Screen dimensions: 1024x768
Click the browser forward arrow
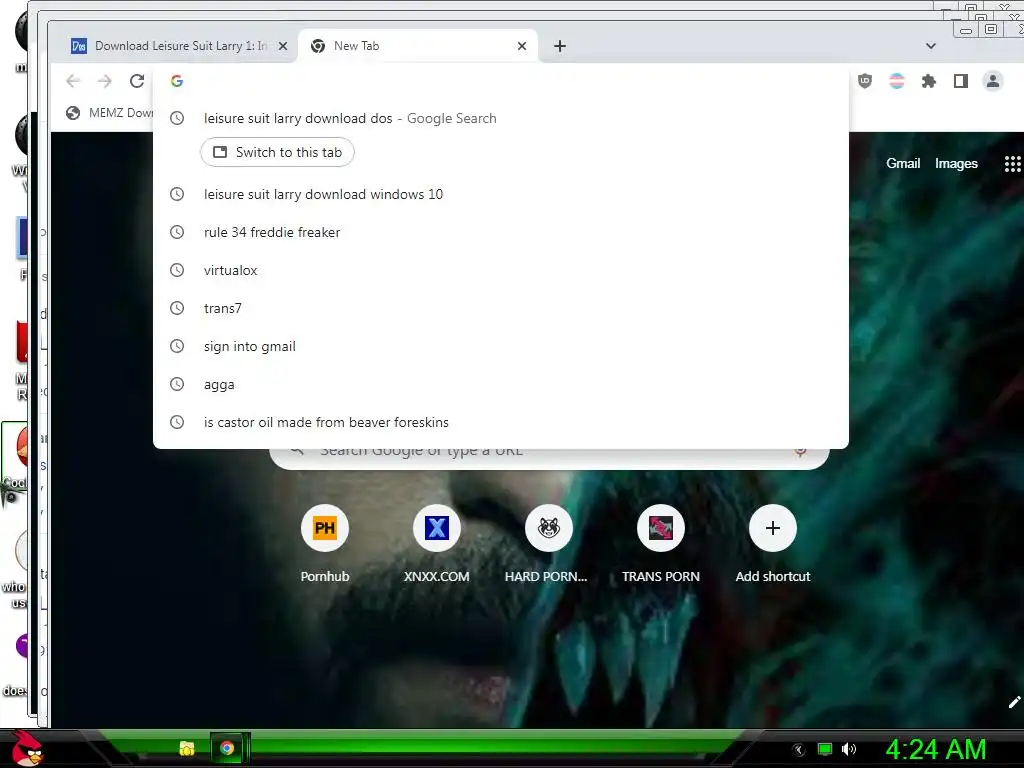coord(104,81)
